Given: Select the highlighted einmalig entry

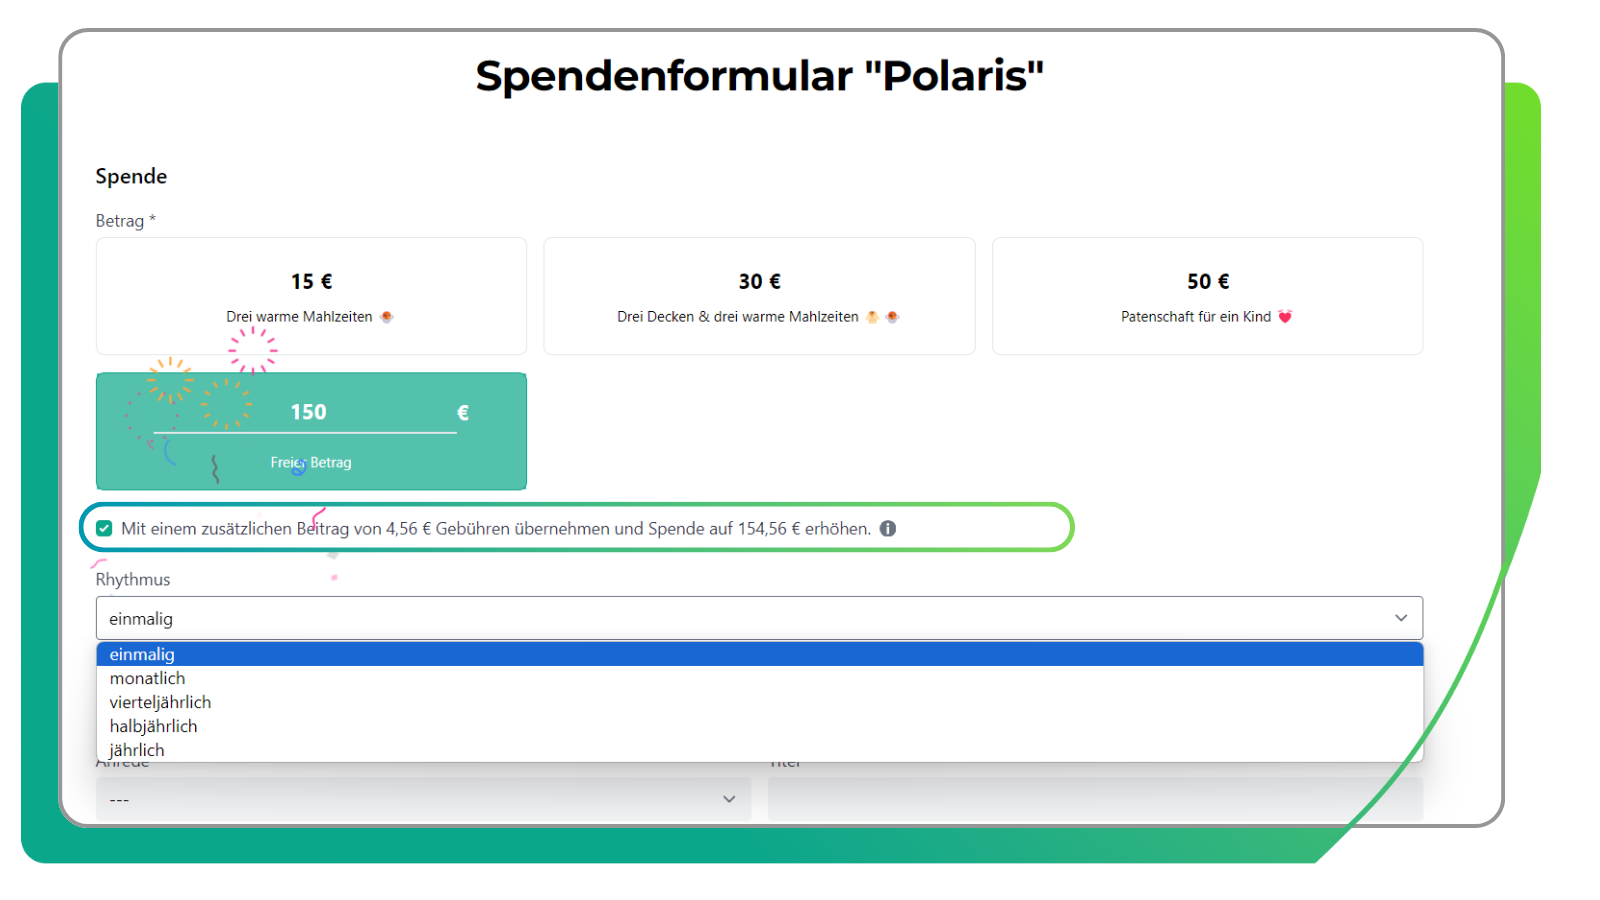Looking at the screenshot, I should tap(143, 654).
